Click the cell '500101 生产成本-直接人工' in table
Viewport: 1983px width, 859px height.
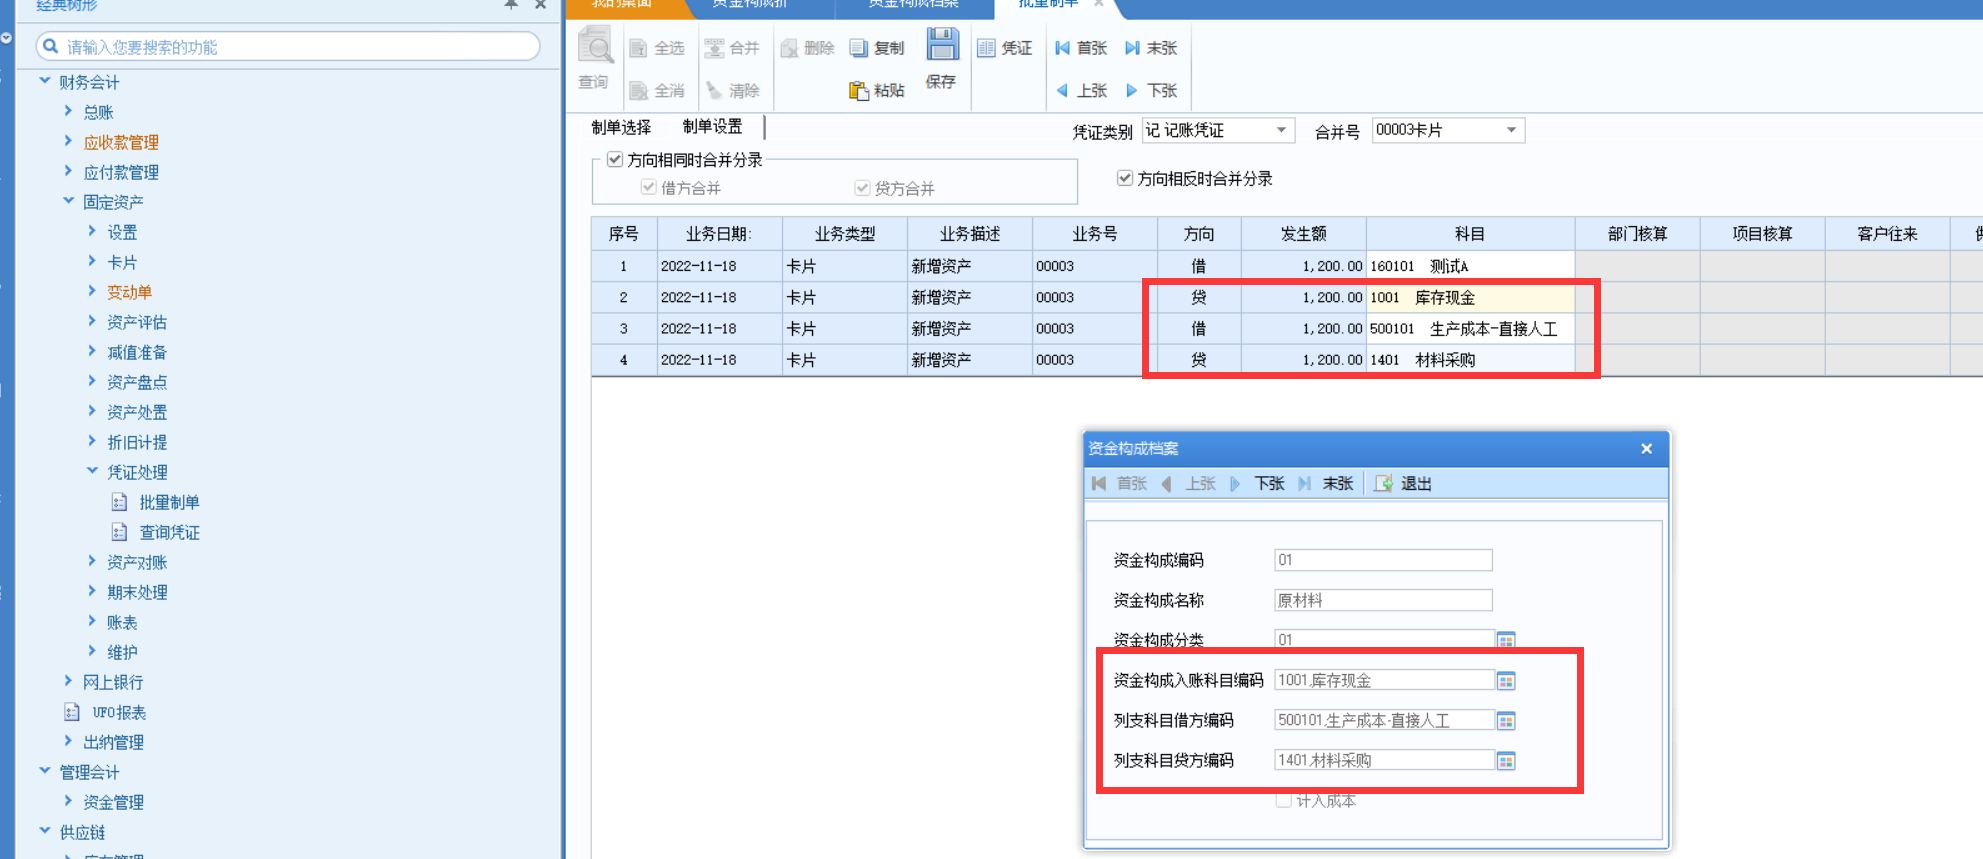coord(1470,328)
